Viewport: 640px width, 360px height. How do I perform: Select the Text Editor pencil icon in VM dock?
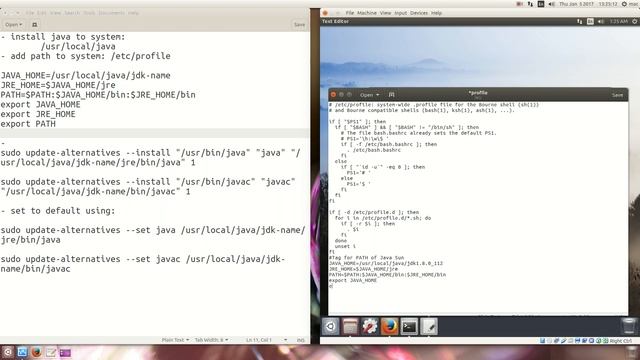(429, 327)
